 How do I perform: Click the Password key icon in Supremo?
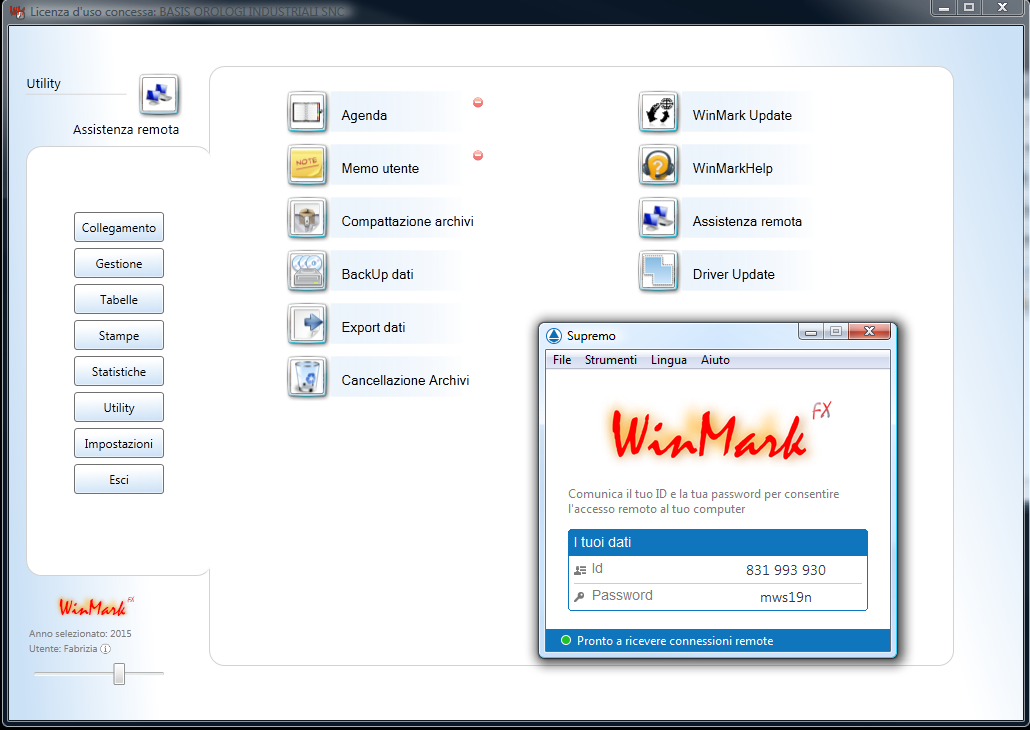coord(579,597)
